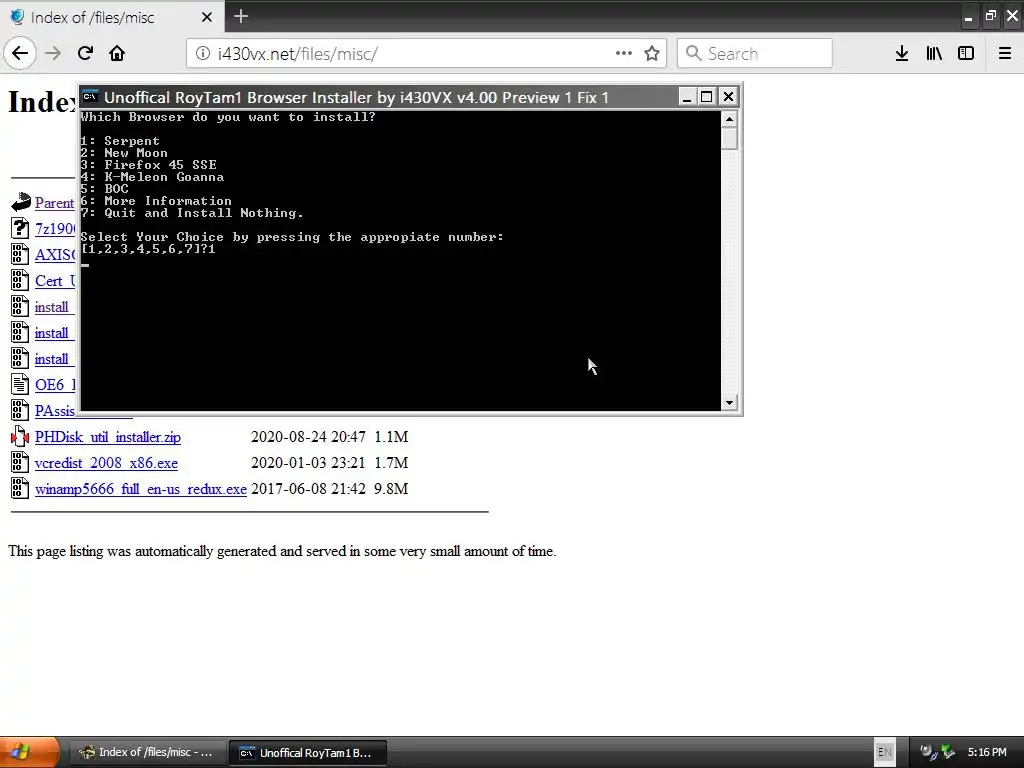The image size is (1024, 768).
Task: Open the Parent directory link
Action: point(54,203)
